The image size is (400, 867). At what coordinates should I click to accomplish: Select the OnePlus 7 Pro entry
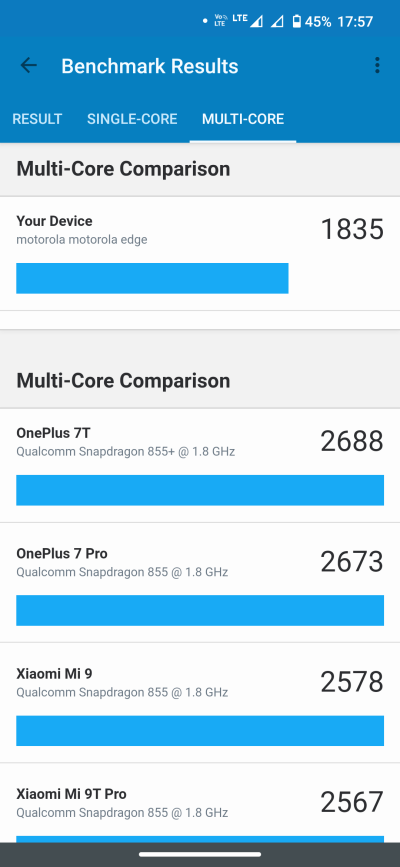tap(200, 583)
